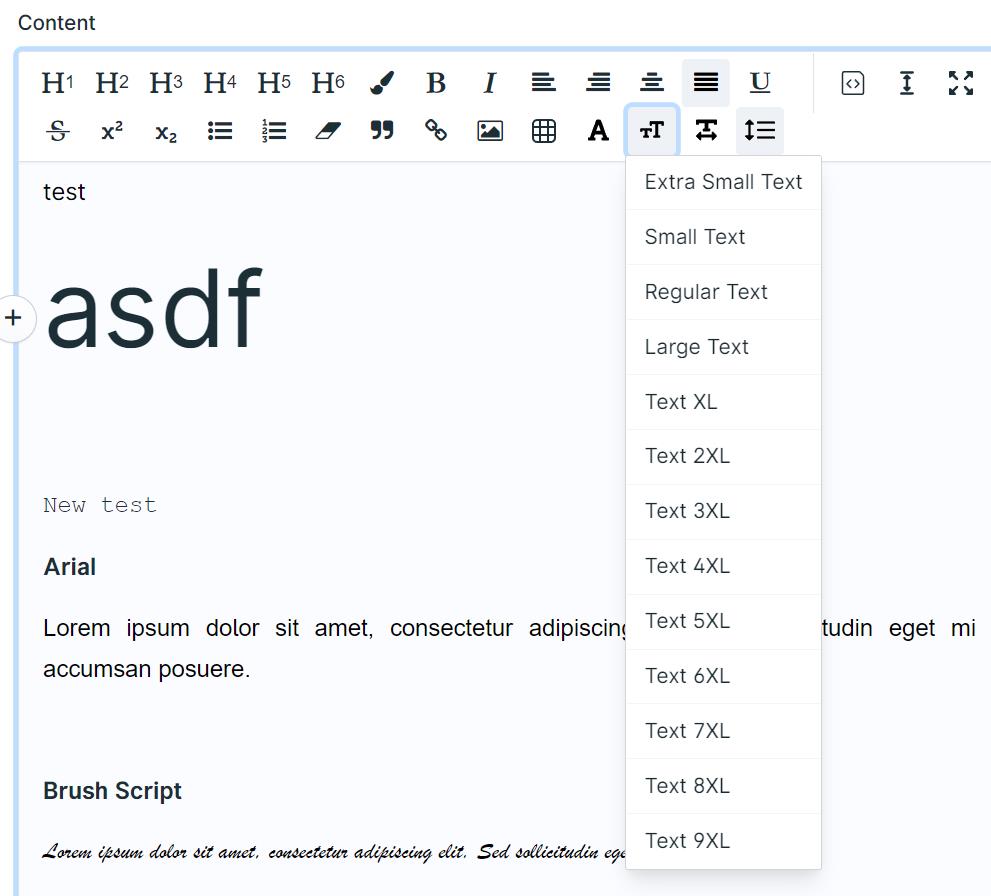Screen dimensions: 991x896
Task: Toggle strikethrough formatting
Action: click(x=58, y=131)
